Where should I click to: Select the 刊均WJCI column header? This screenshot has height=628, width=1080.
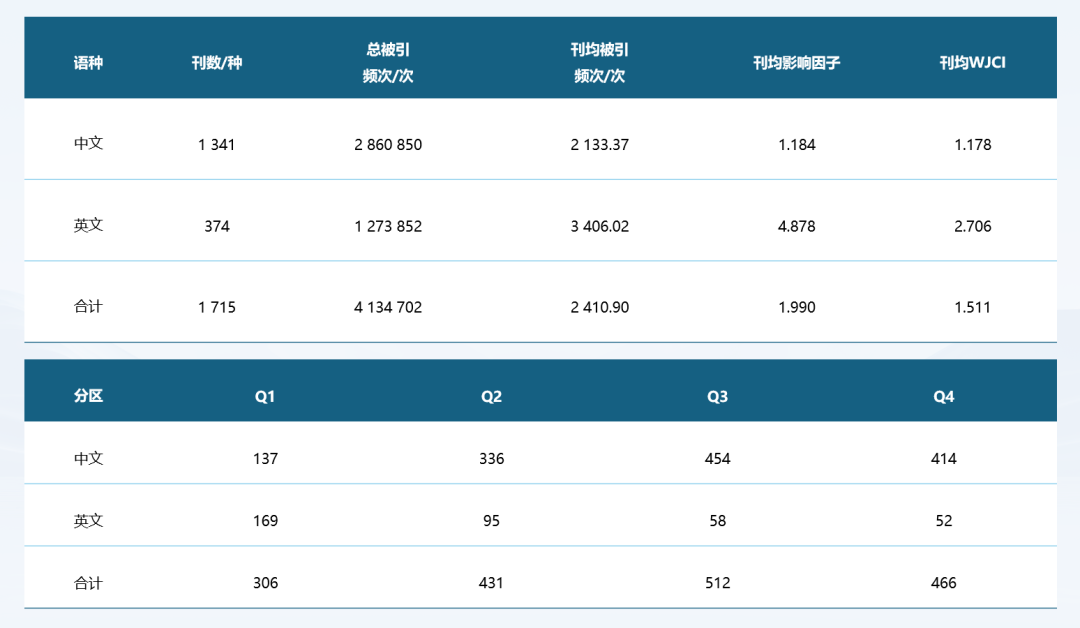[x=972, y=63]
